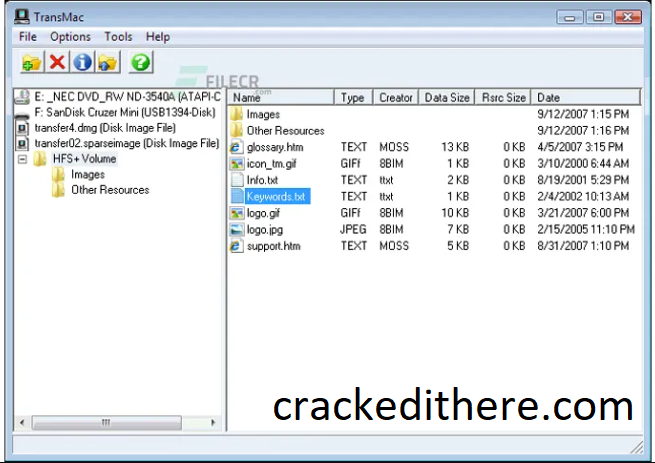The width and height of the screenshot is (655, 463).
Task: Click the logo.gif image file icon
Action: [x=236, y=213]
